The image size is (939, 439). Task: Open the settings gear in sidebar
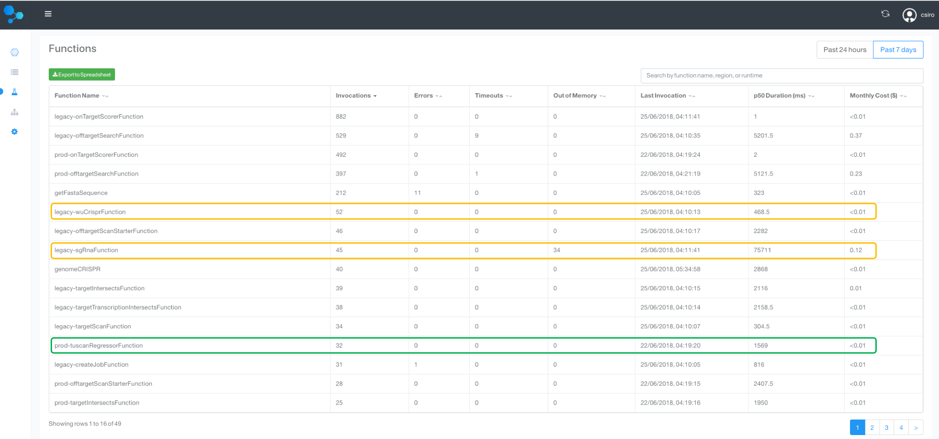coord(15,131)
